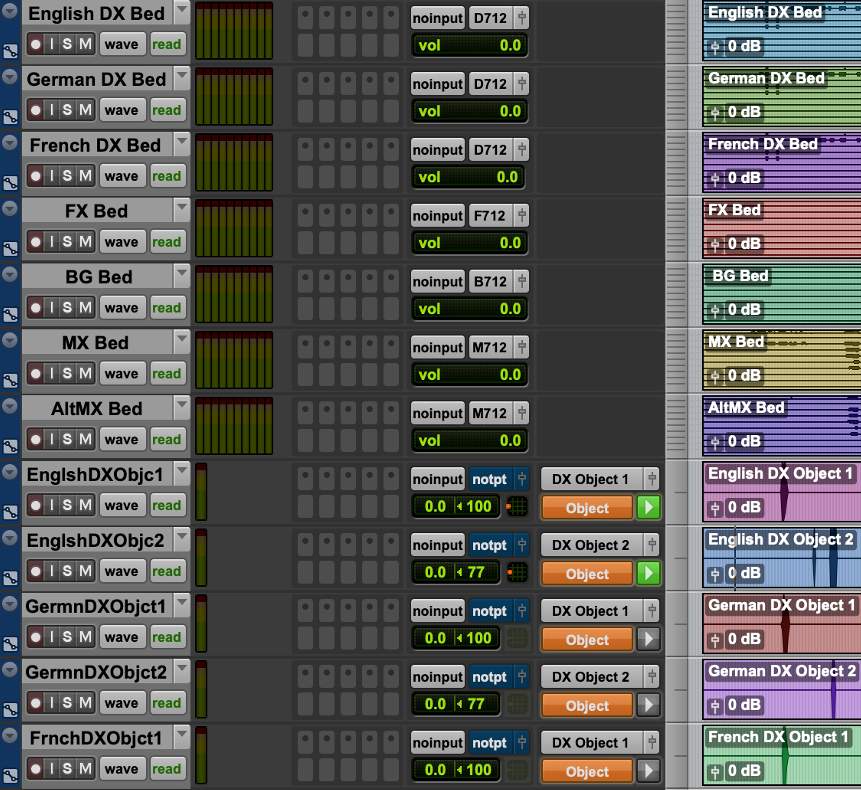Open the wave track view selector on German DX Bed
This screenshot has height=790, width=861.
121,110
